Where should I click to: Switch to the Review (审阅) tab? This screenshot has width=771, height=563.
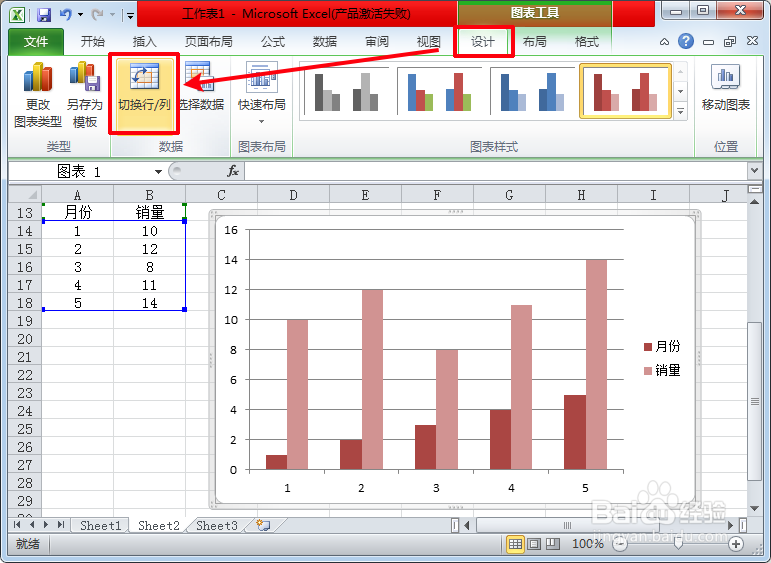pyautogui.click(x=377, y=42)
